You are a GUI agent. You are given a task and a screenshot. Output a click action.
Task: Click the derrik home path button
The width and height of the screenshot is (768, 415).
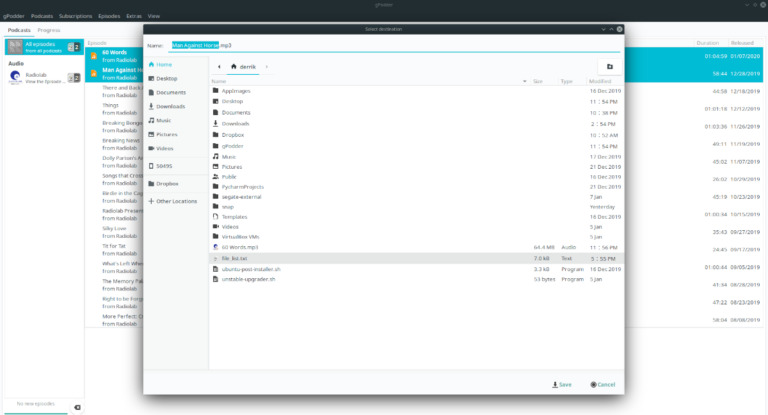(x=243, y=67)
